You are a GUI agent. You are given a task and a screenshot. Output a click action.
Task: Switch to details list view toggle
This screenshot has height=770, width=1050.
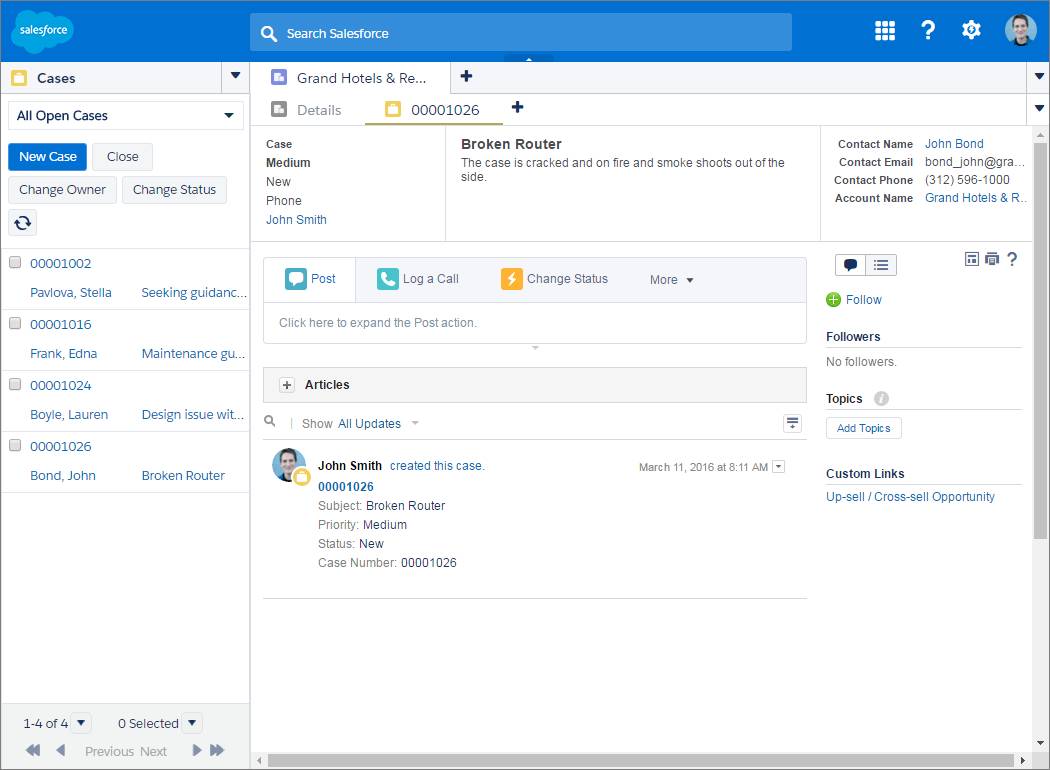[x=881, y=265]
